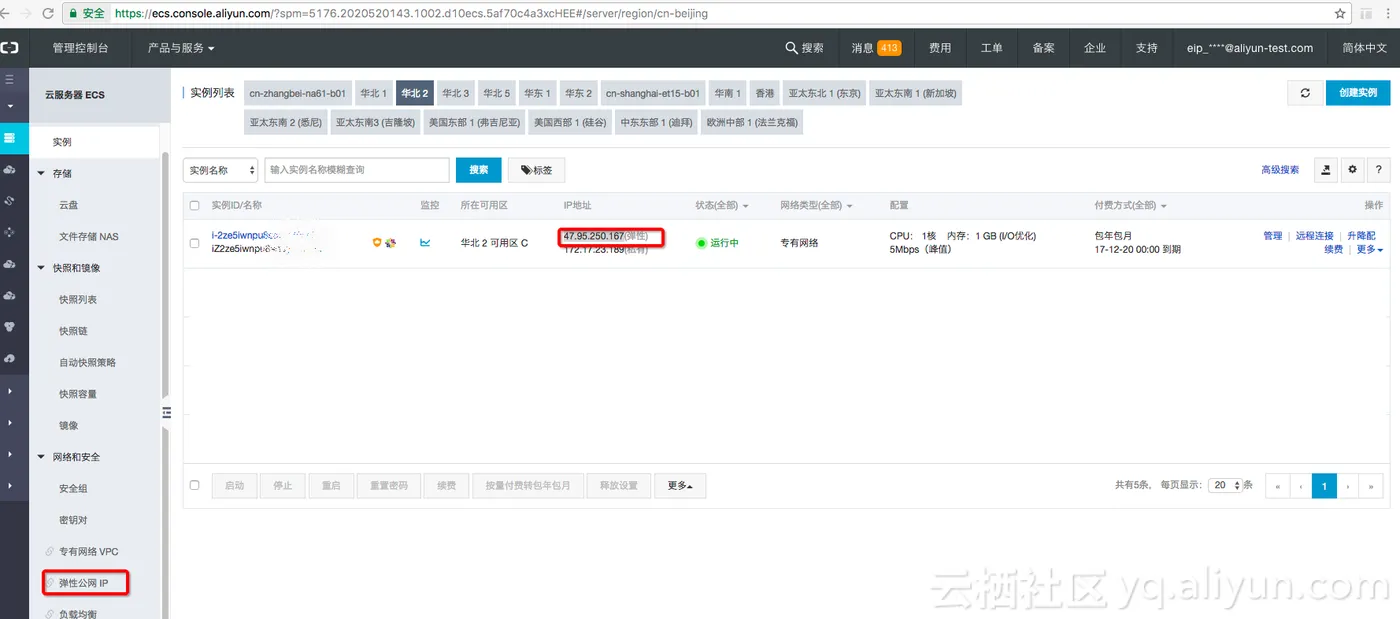Click the sidebar collapse handle icon
This screenshot has height=619, width=1400.
click(167, 413)
